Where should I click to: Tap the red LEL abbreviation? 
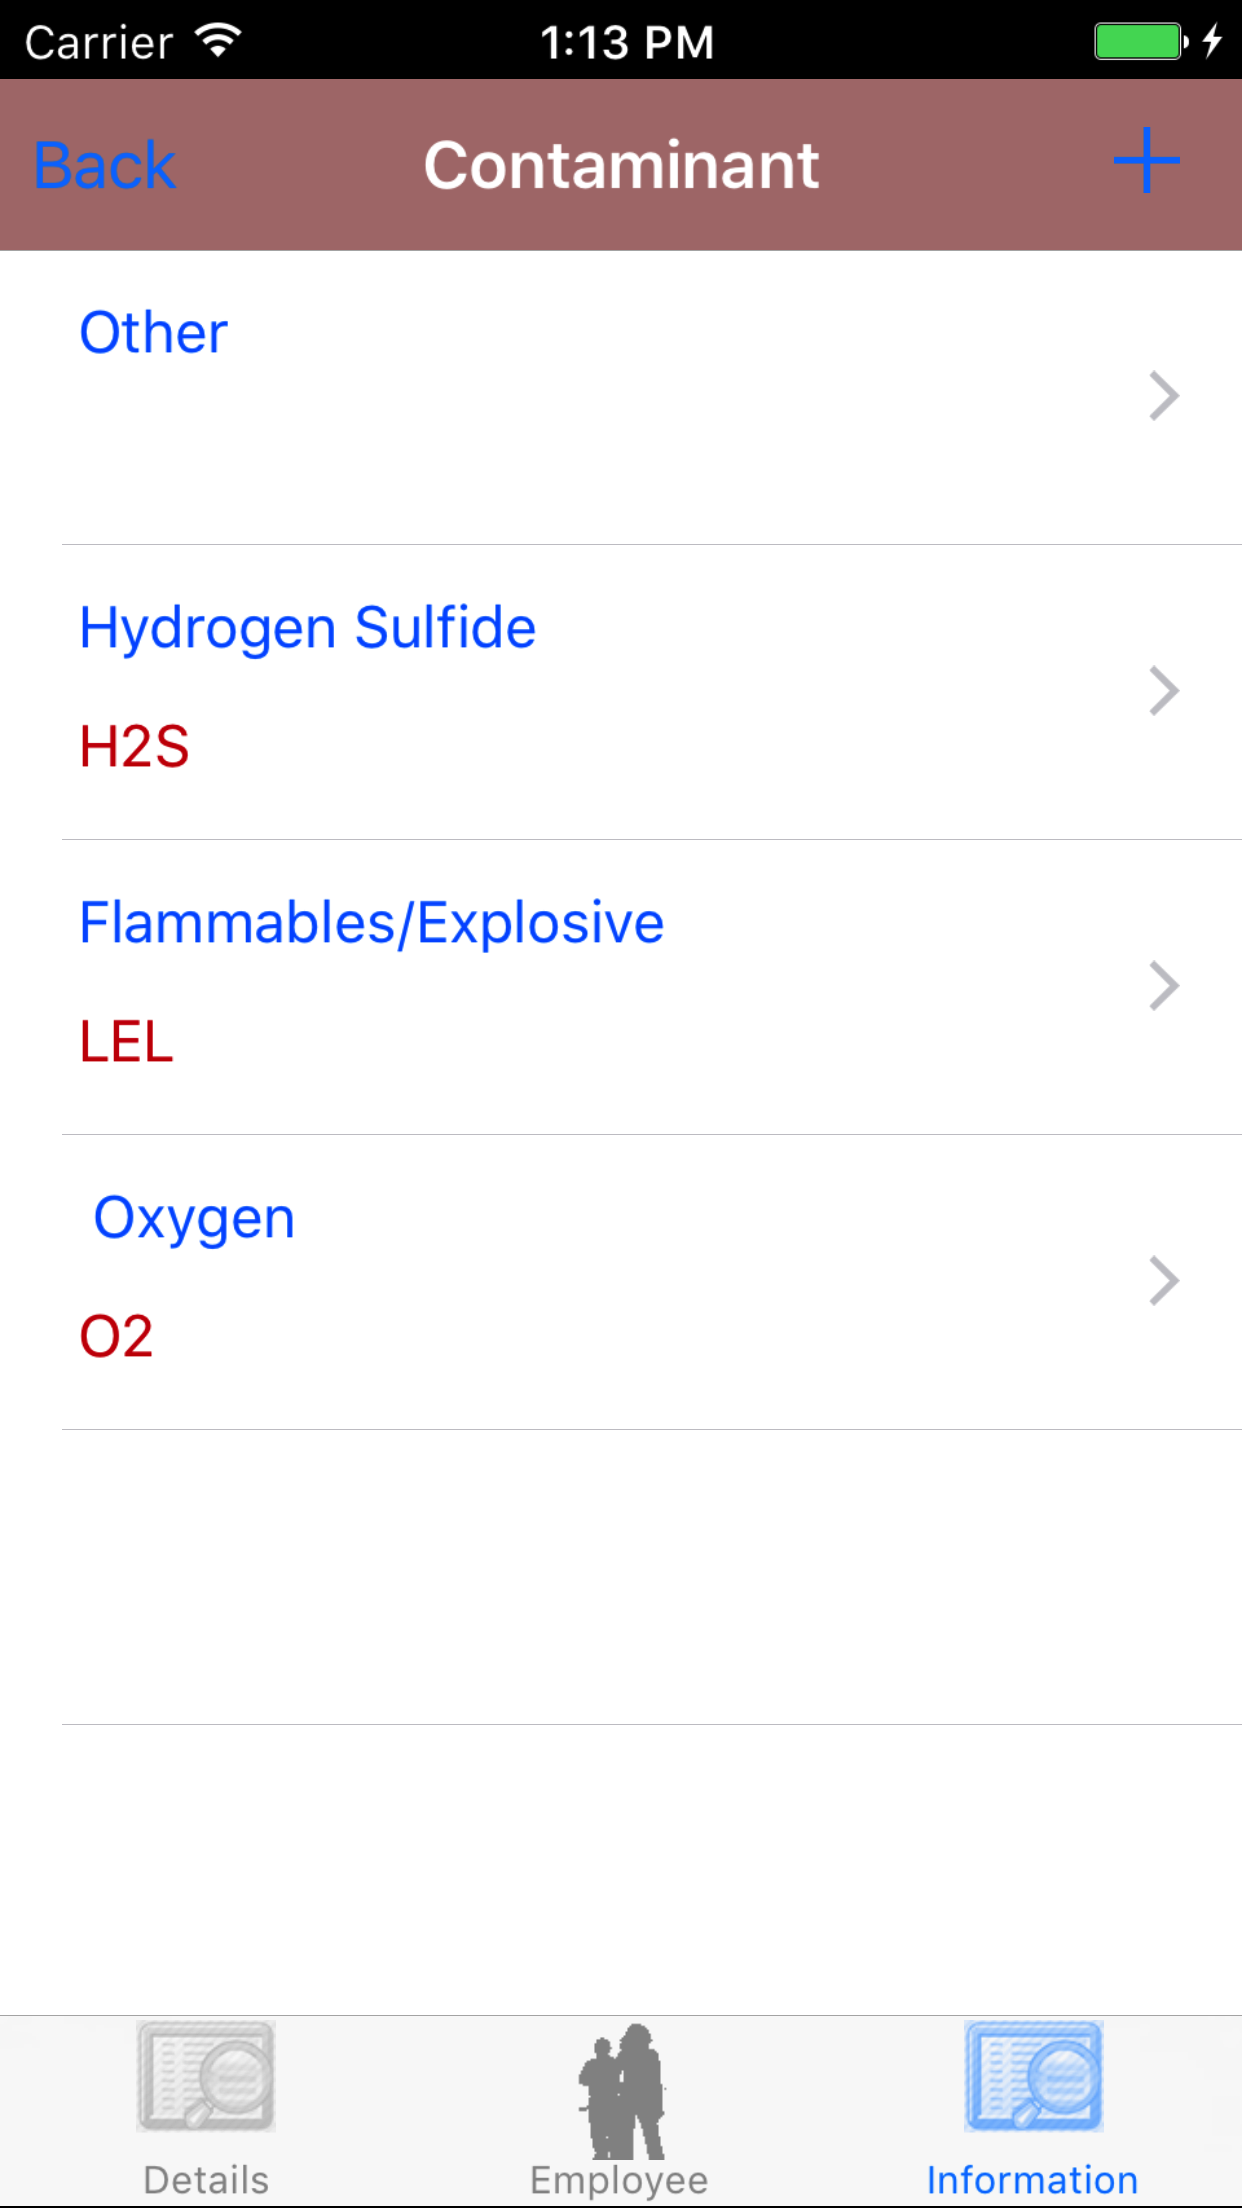(126, 1042)
